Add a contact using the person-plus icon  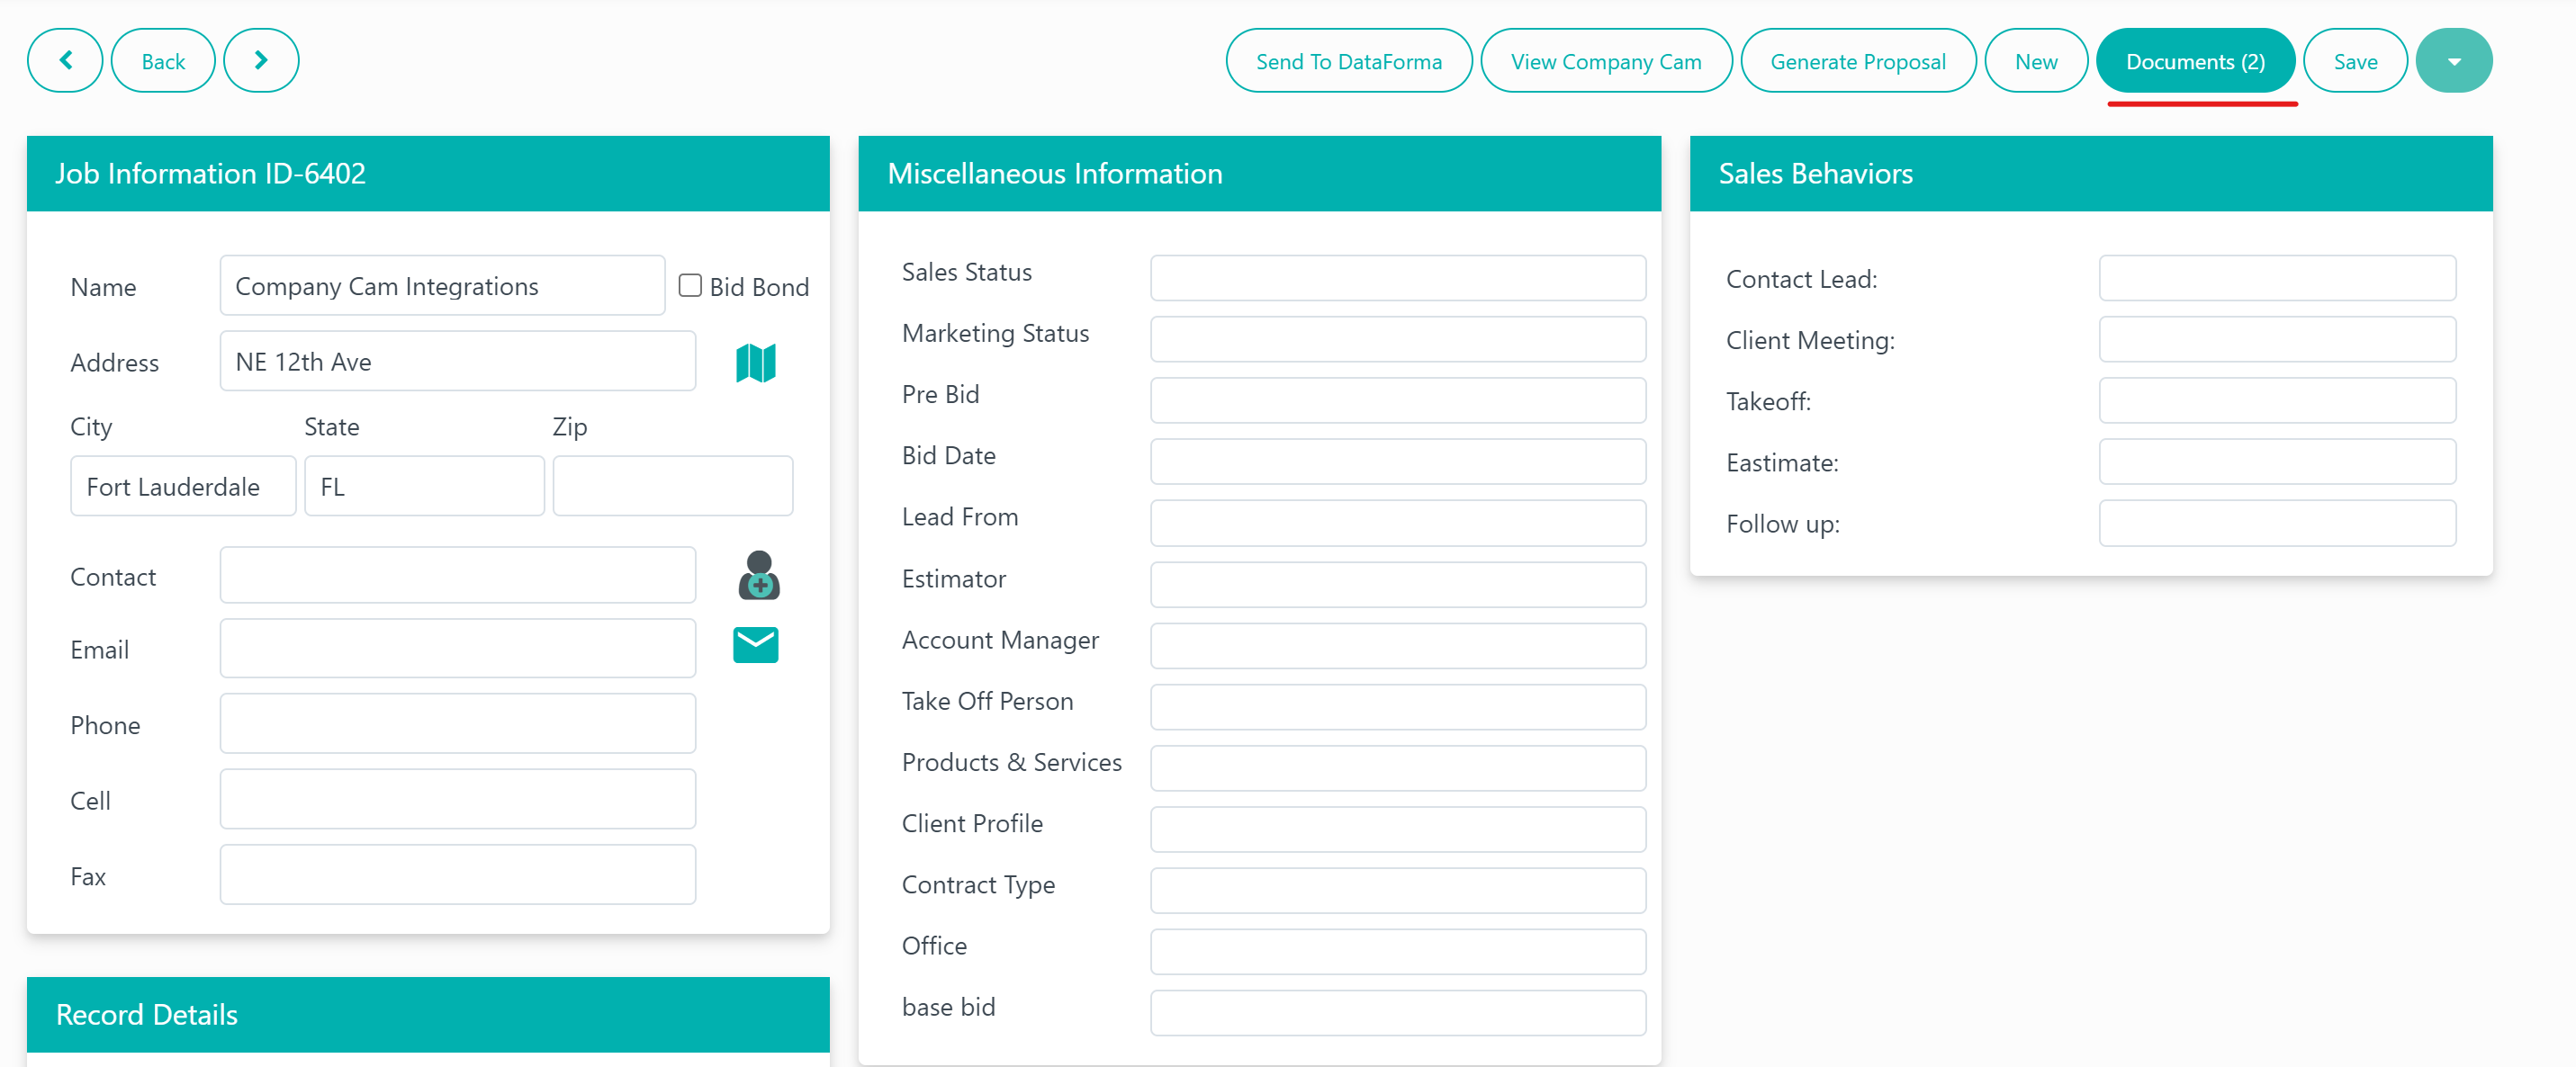click(x=758, y=576)
